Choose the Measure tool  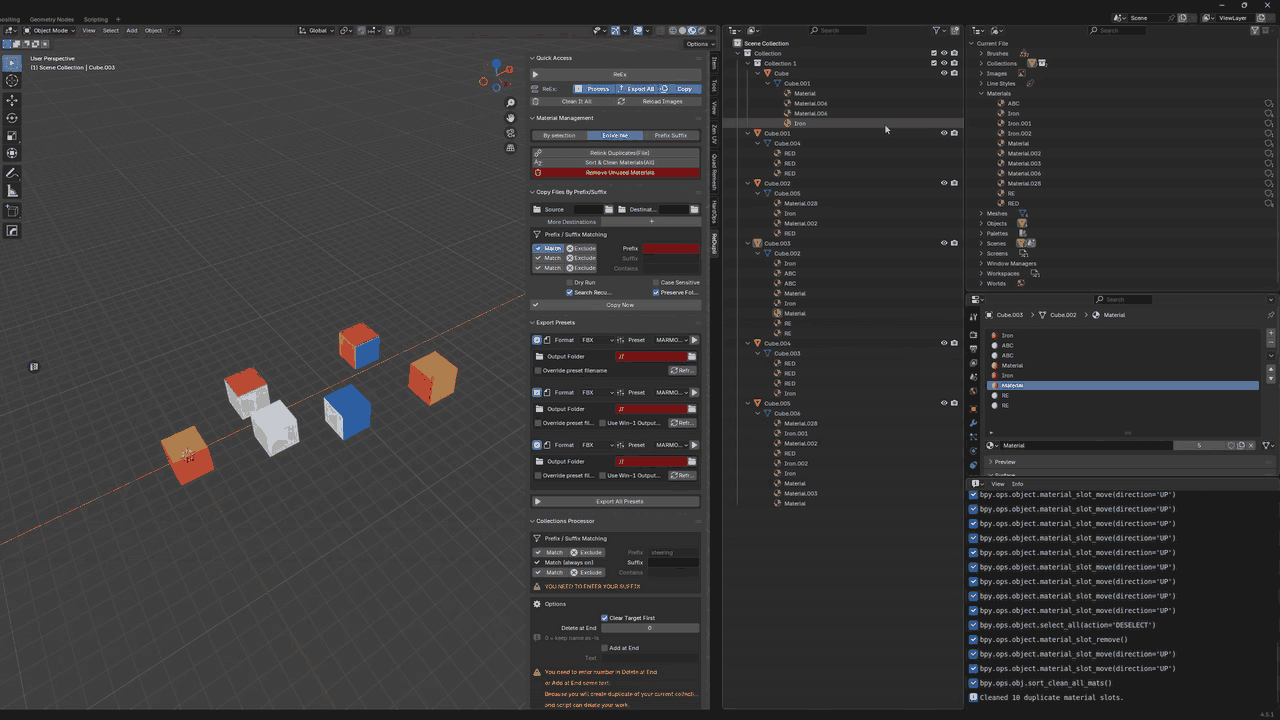click(x=12, y=191)
